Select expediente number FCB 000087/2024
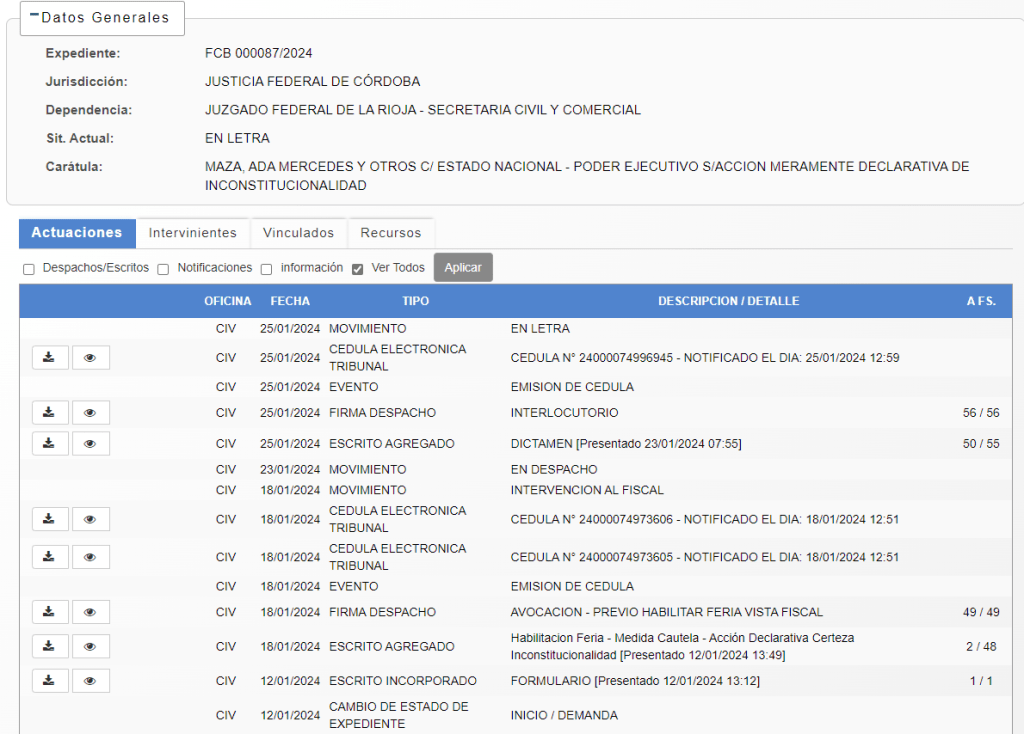Viewport: 1024px width, 734px height. [x=259, y=54]
